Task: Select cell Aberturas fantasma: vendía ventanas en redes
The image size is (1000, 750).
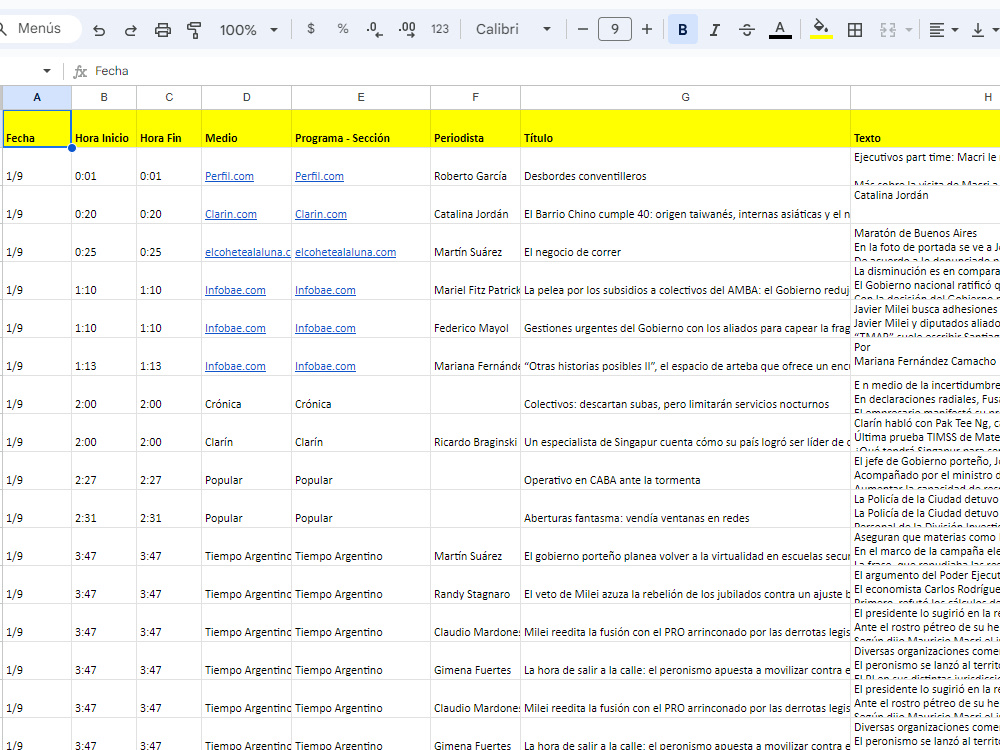Action: 686,509
